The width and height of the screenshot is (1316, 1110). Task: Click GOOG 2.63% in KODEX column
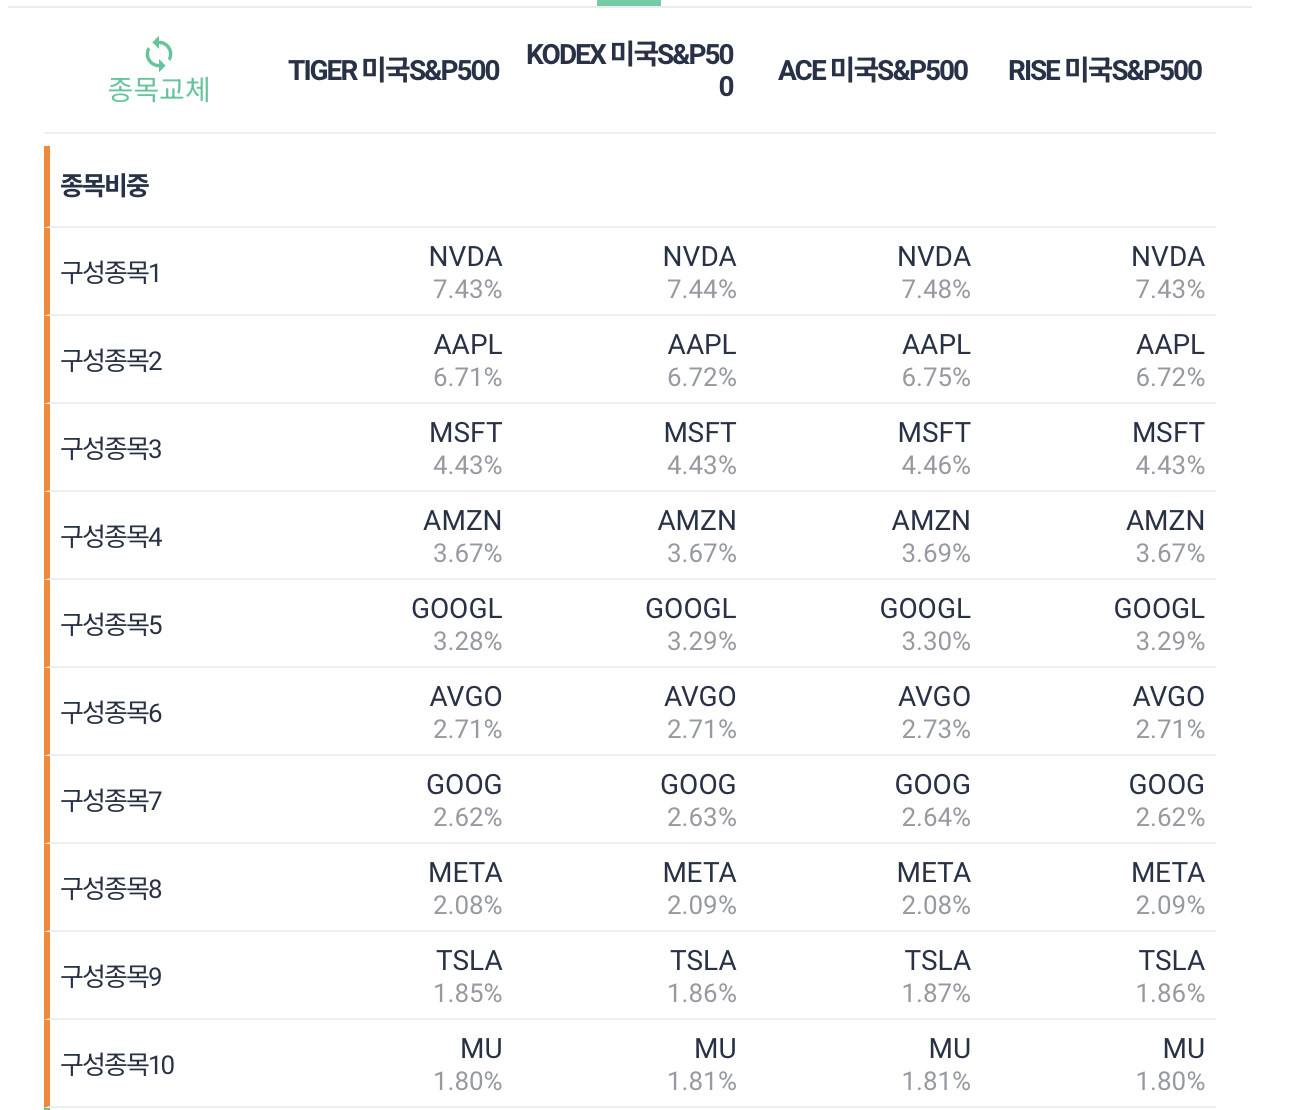tap(699, 800)
